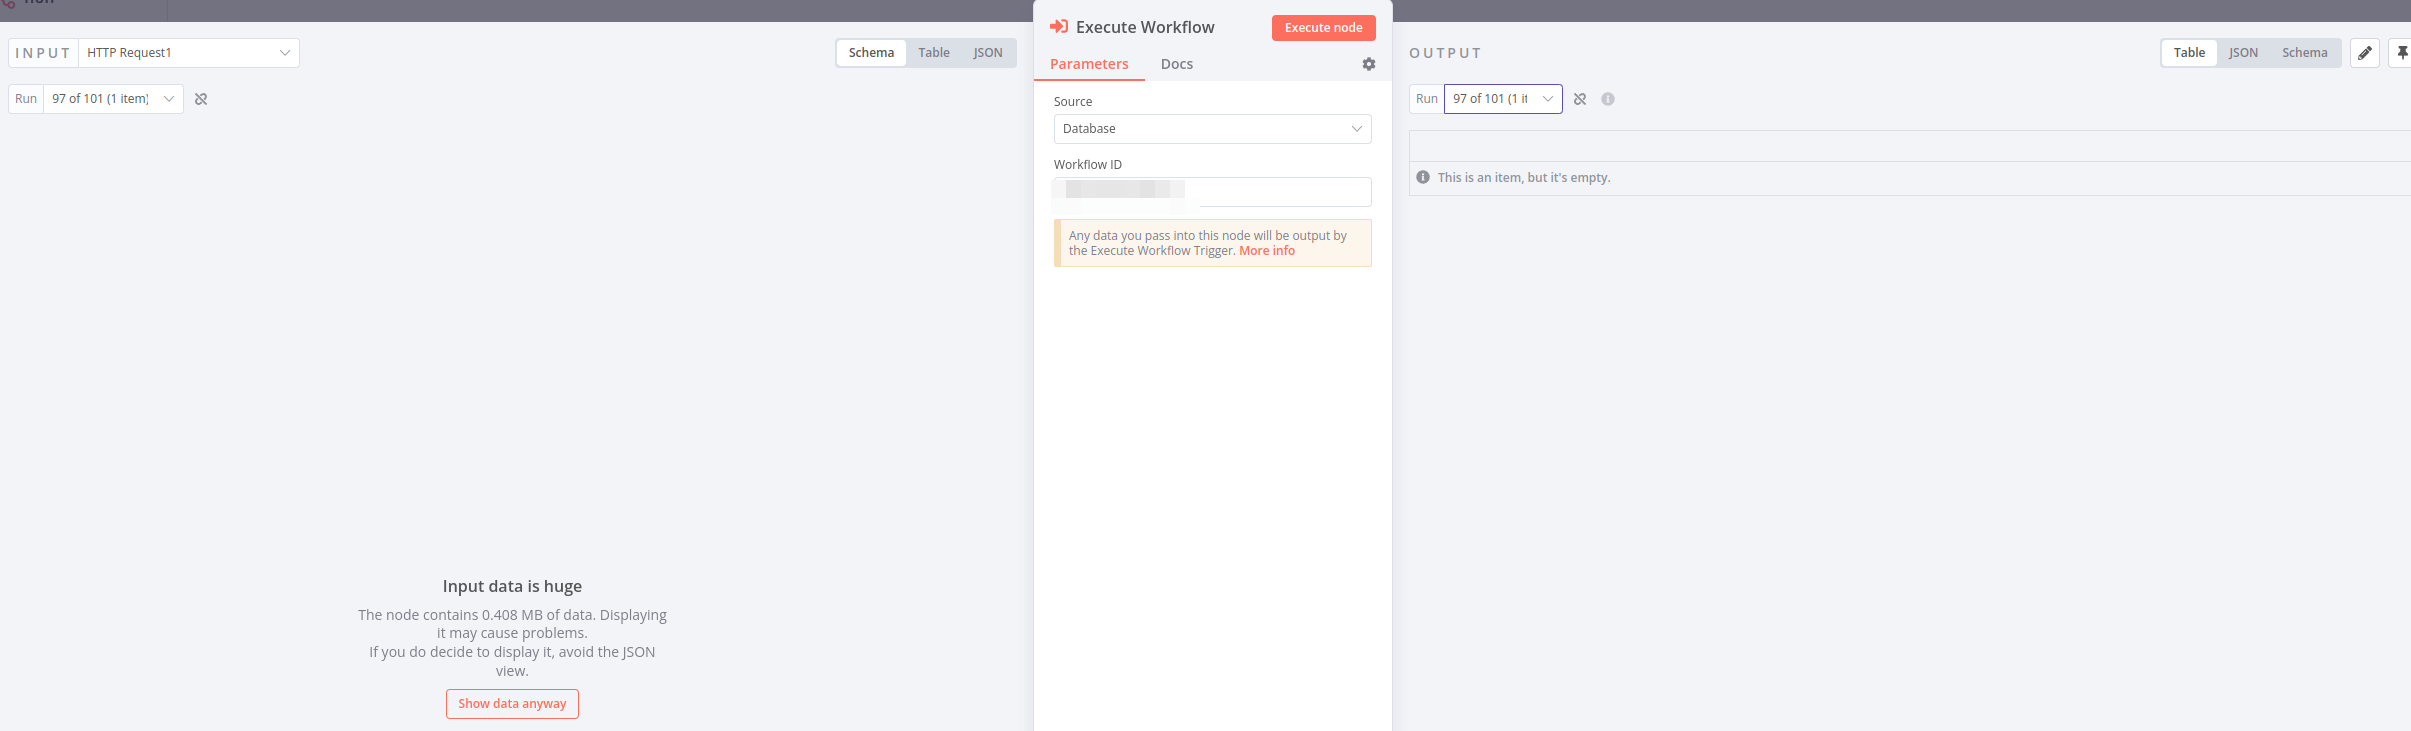
Task: Click the edit output pencil icon
Action: (x=2364, y=53)
